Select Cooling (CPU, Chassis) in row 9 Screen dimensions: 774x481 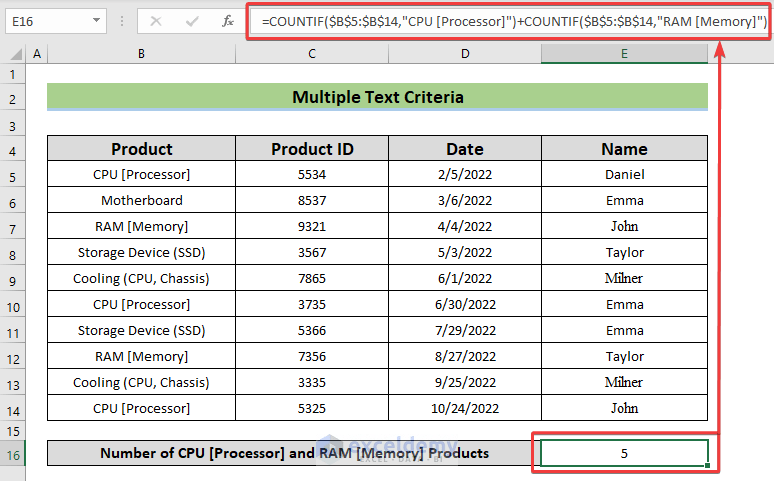(x=142, y=278)
